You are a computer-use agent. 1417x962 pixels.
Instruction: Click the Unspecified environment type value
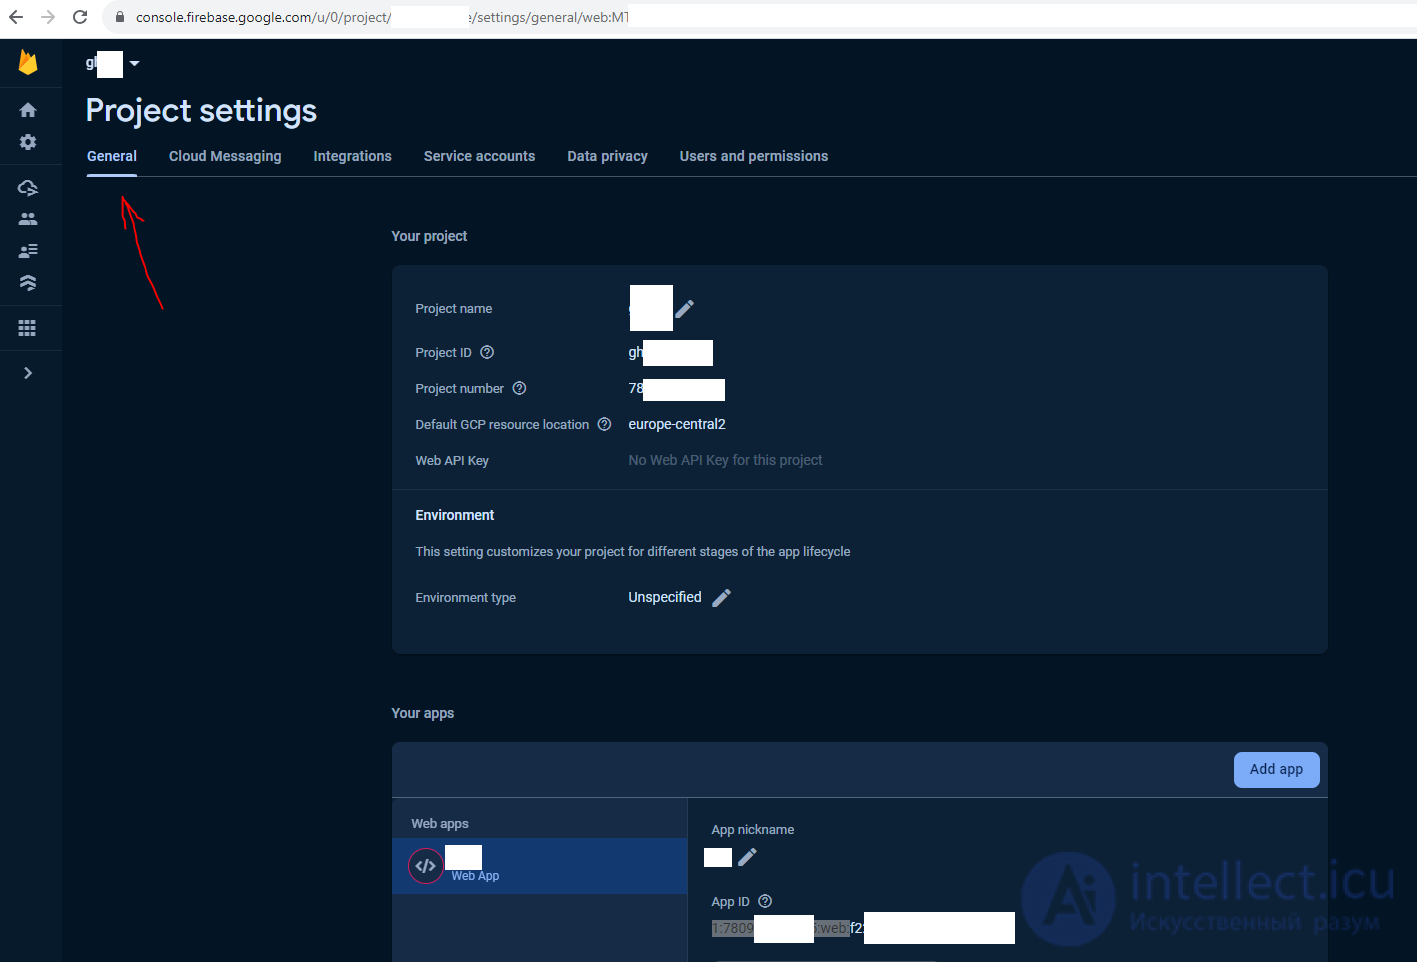click(x=665, y=597)
